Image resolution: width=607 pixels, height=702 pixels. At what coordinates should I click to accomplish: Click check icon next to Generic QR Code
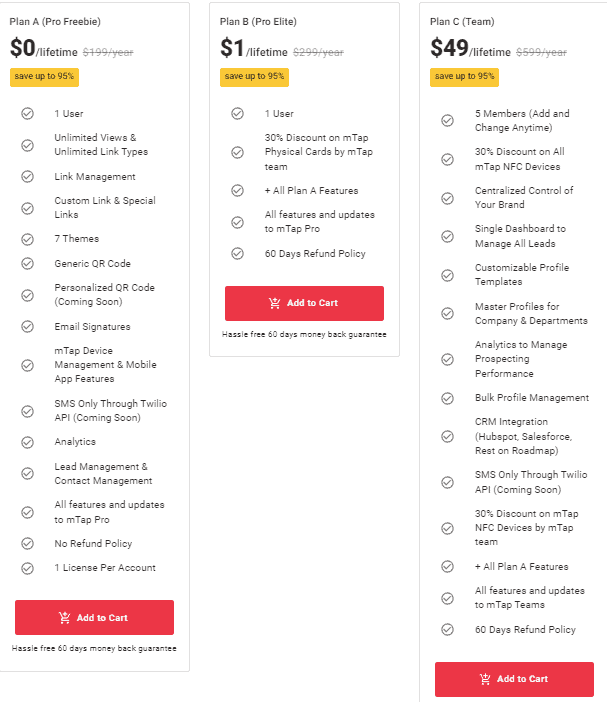[x=28, y=264]
